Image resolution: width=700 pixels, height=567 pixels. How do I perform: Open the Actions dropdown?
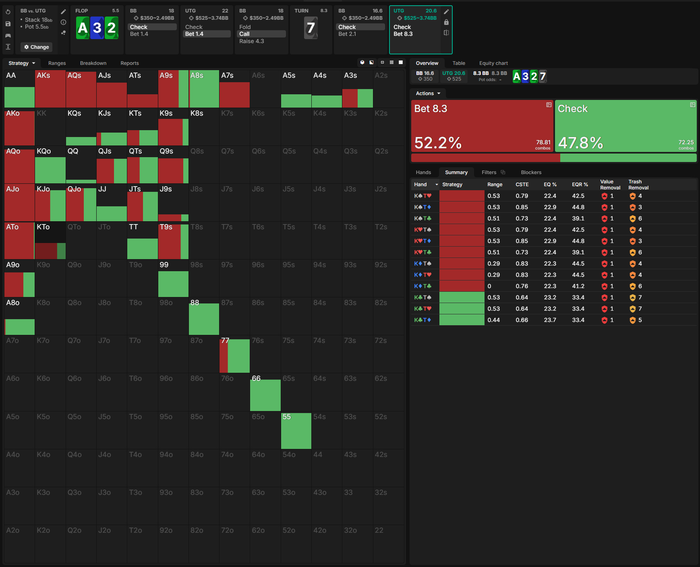tap(428, 93)
